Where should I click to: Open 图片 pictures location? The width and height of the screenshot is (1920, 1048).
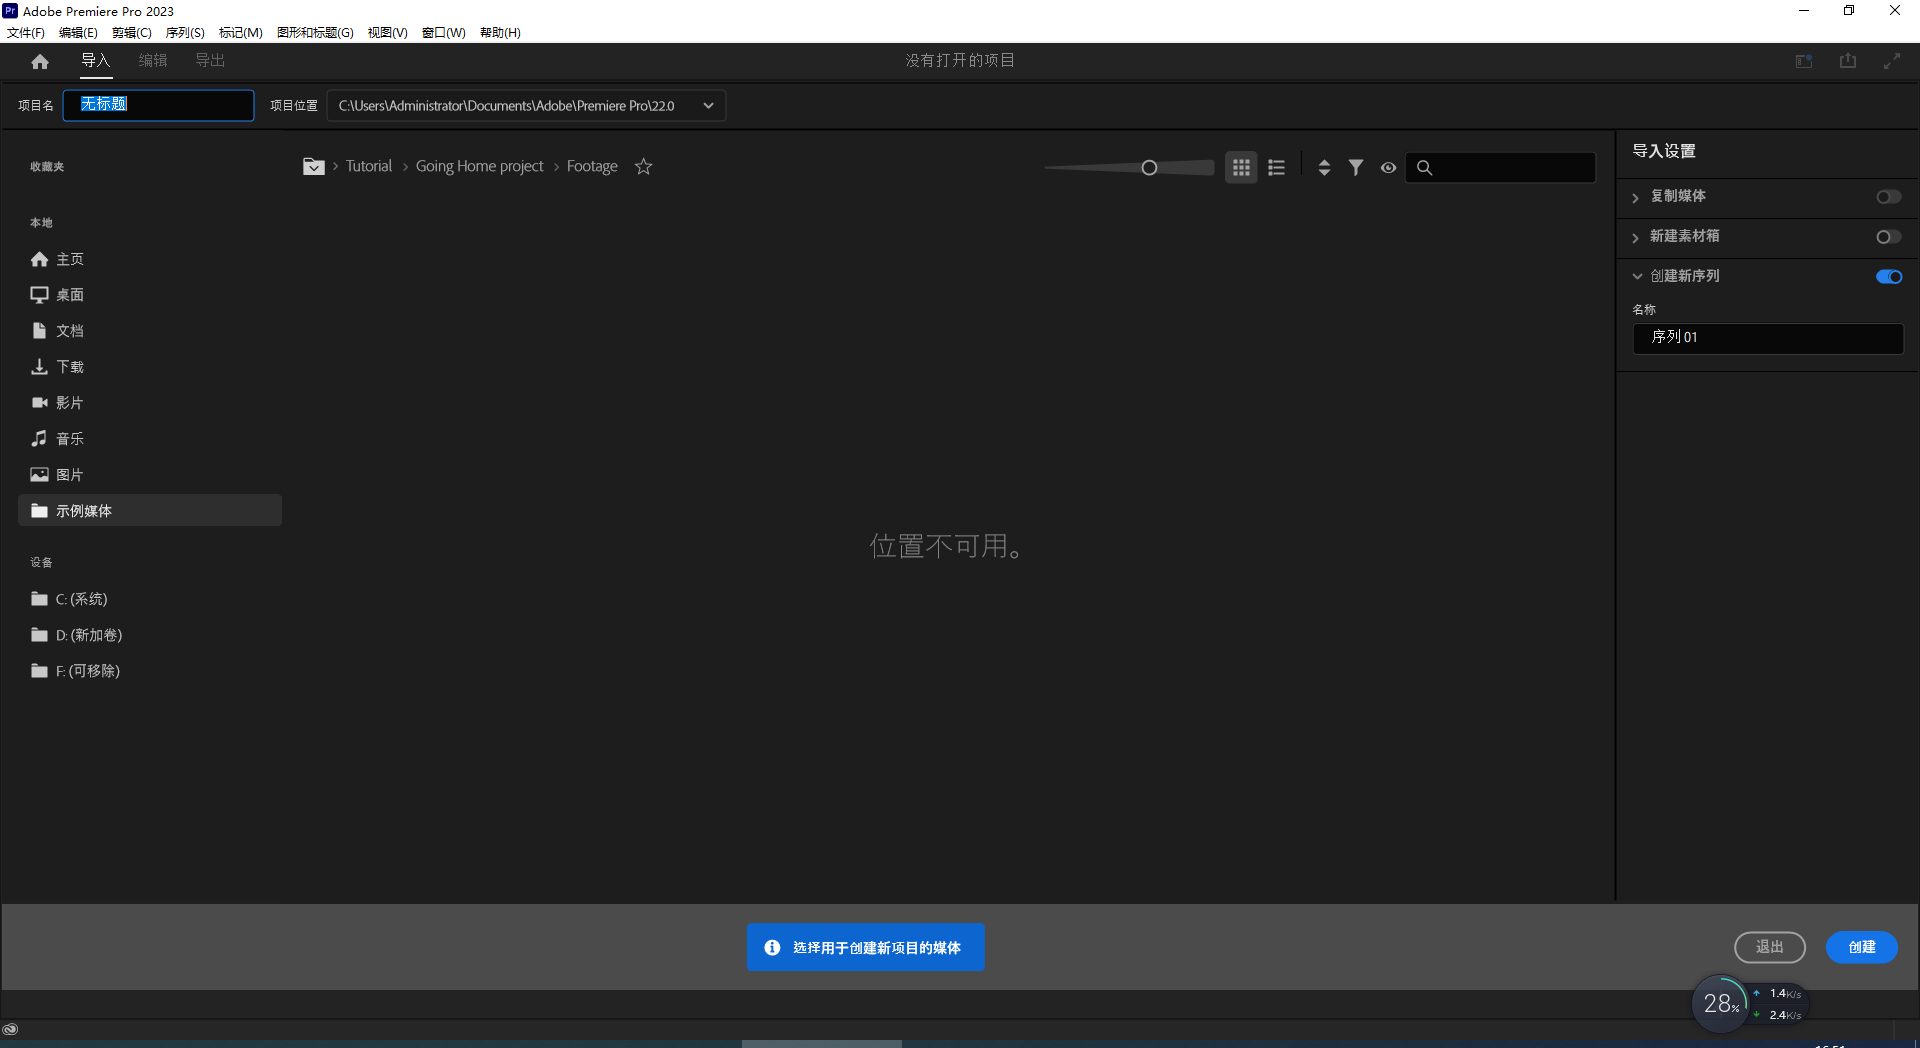coord(150,475)
